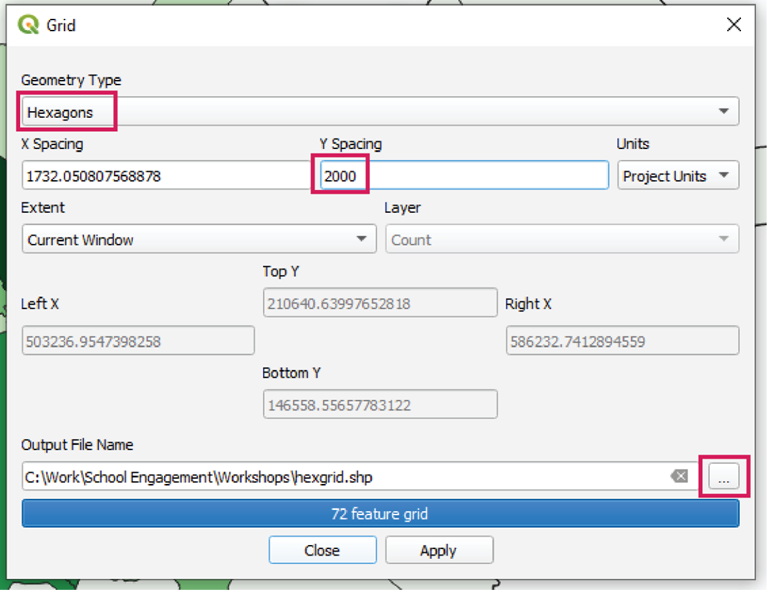The height and width of the screenshot is (590, 767).
Task: Click the Grid title bar text
Action: pyautogui.click(x=61, y=25)
